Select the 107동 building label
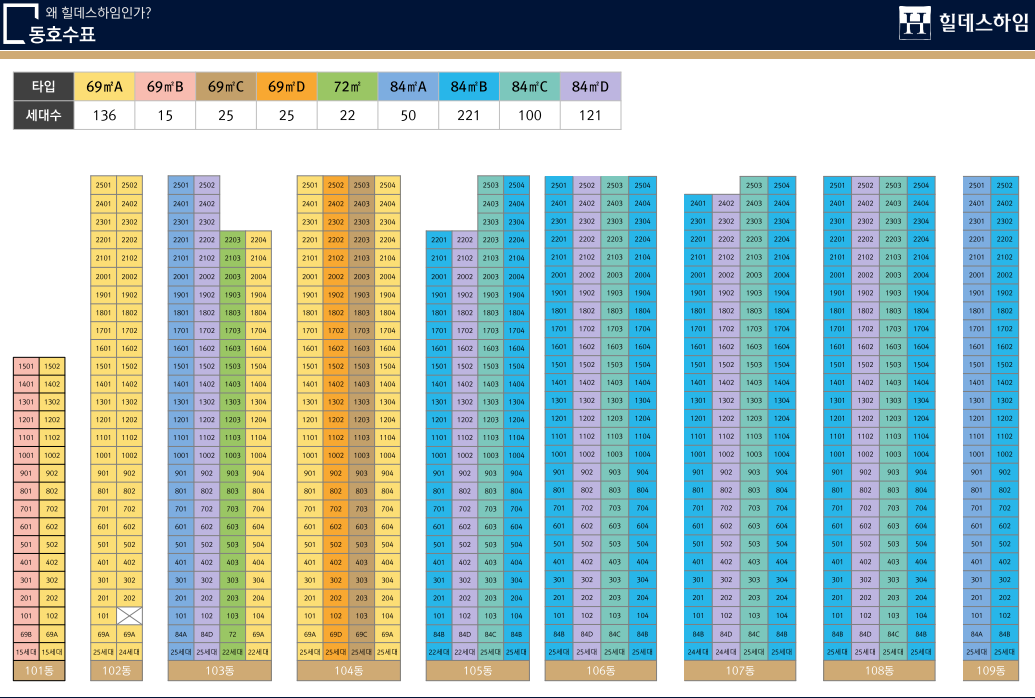The width and height of the screenshot is (1035, 698). (740, 671)
